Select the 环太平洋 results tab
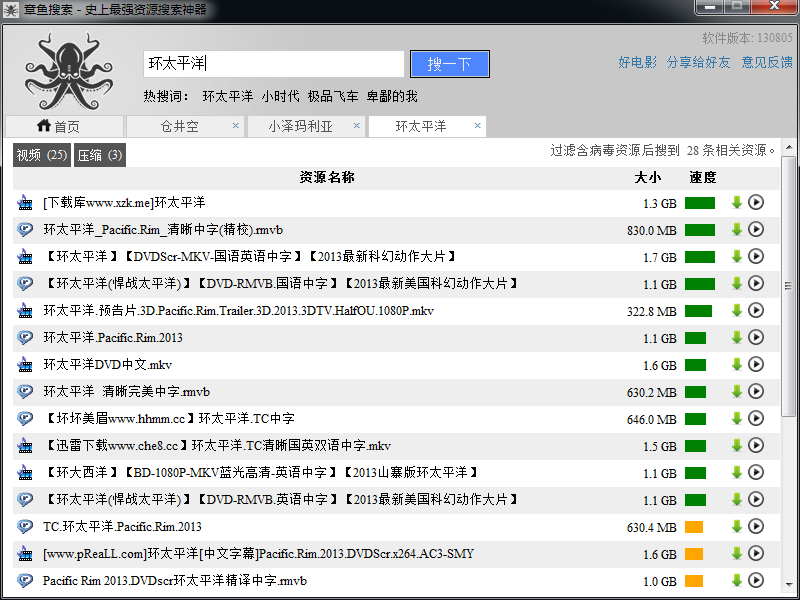Screen dimensions: 800x600 [427, 127]
